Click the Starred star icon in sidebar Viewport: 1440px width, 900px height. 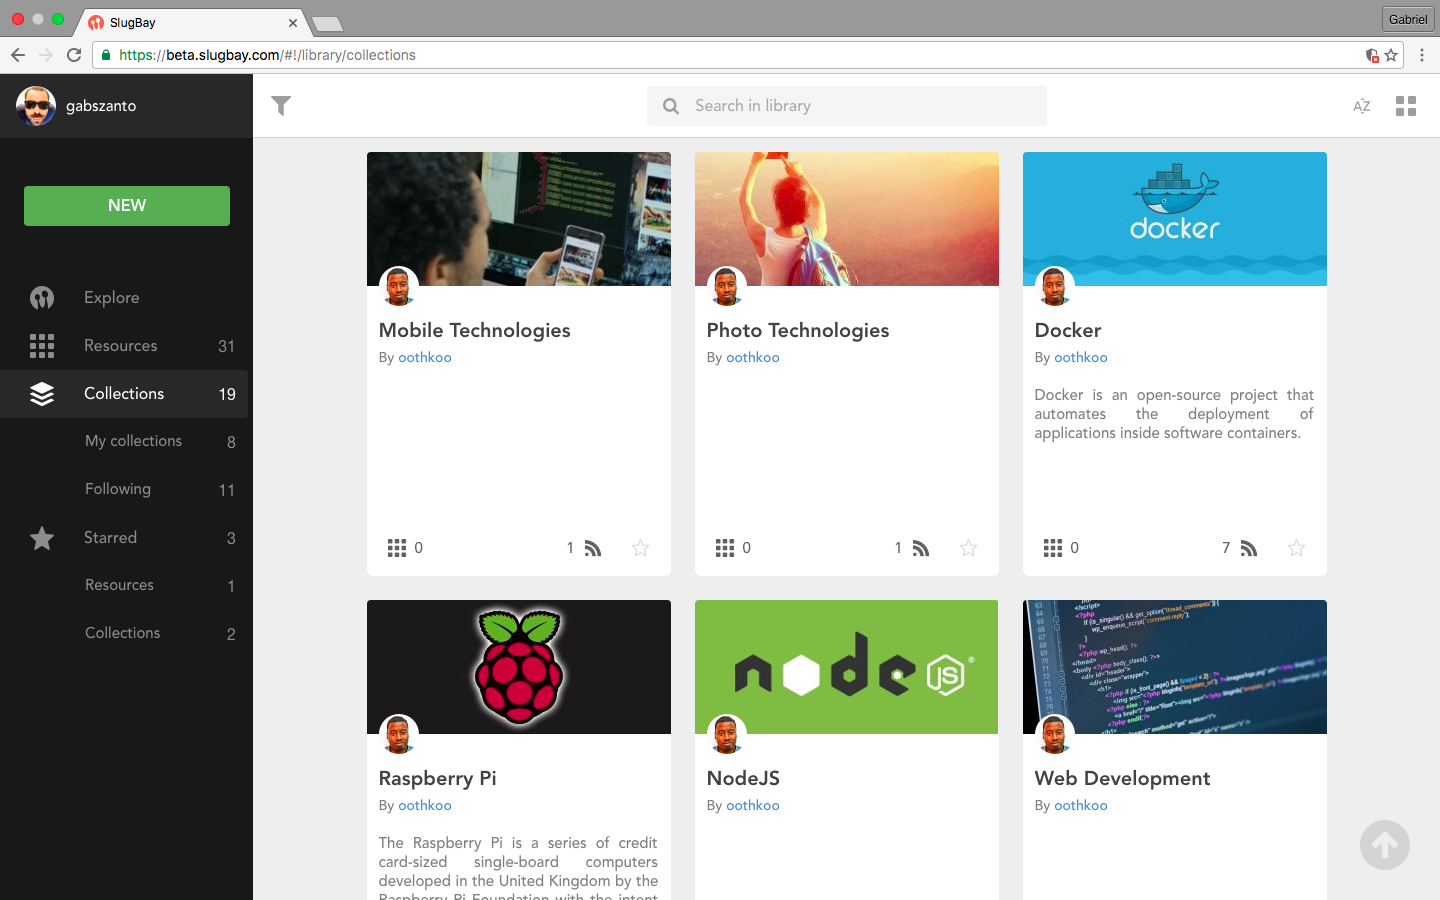[42, 538]
